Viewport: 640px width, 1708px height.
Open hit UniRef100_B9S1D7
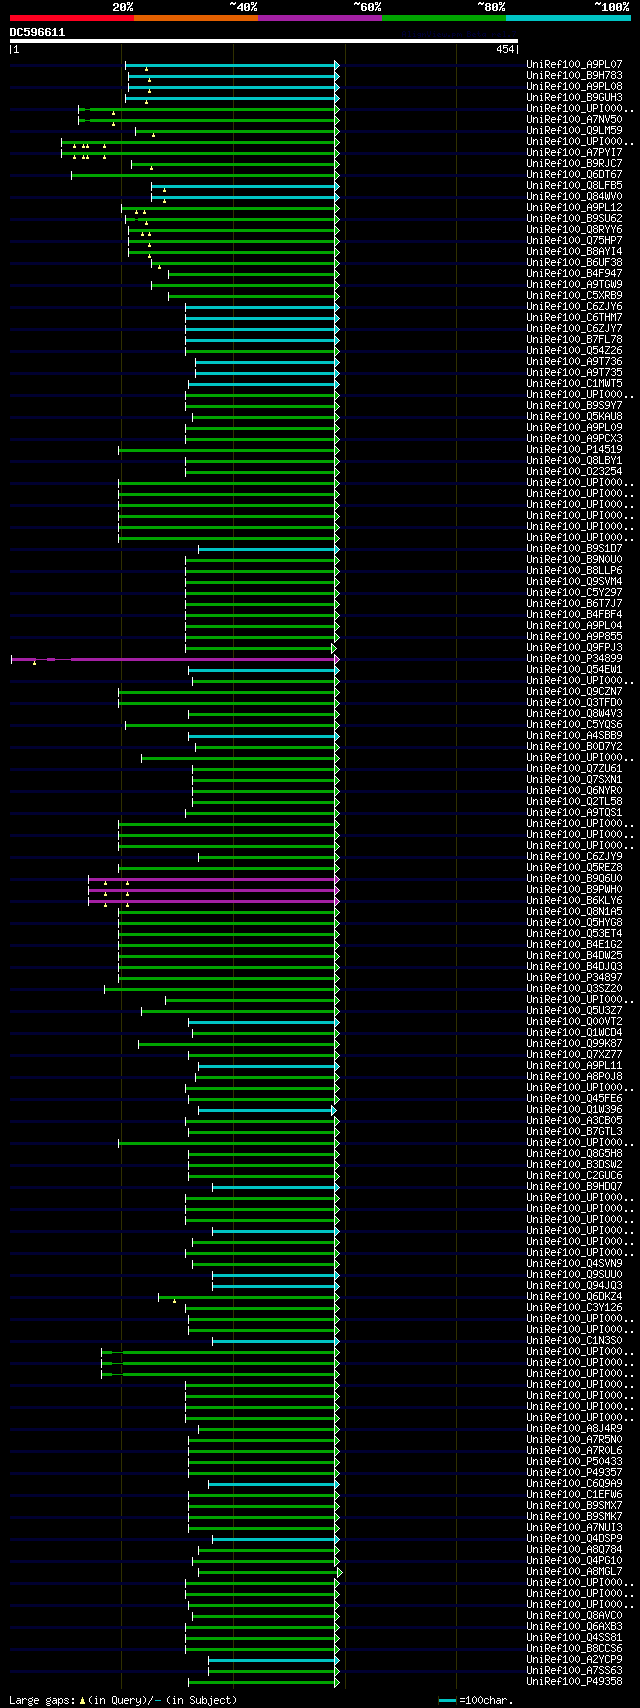574,549
